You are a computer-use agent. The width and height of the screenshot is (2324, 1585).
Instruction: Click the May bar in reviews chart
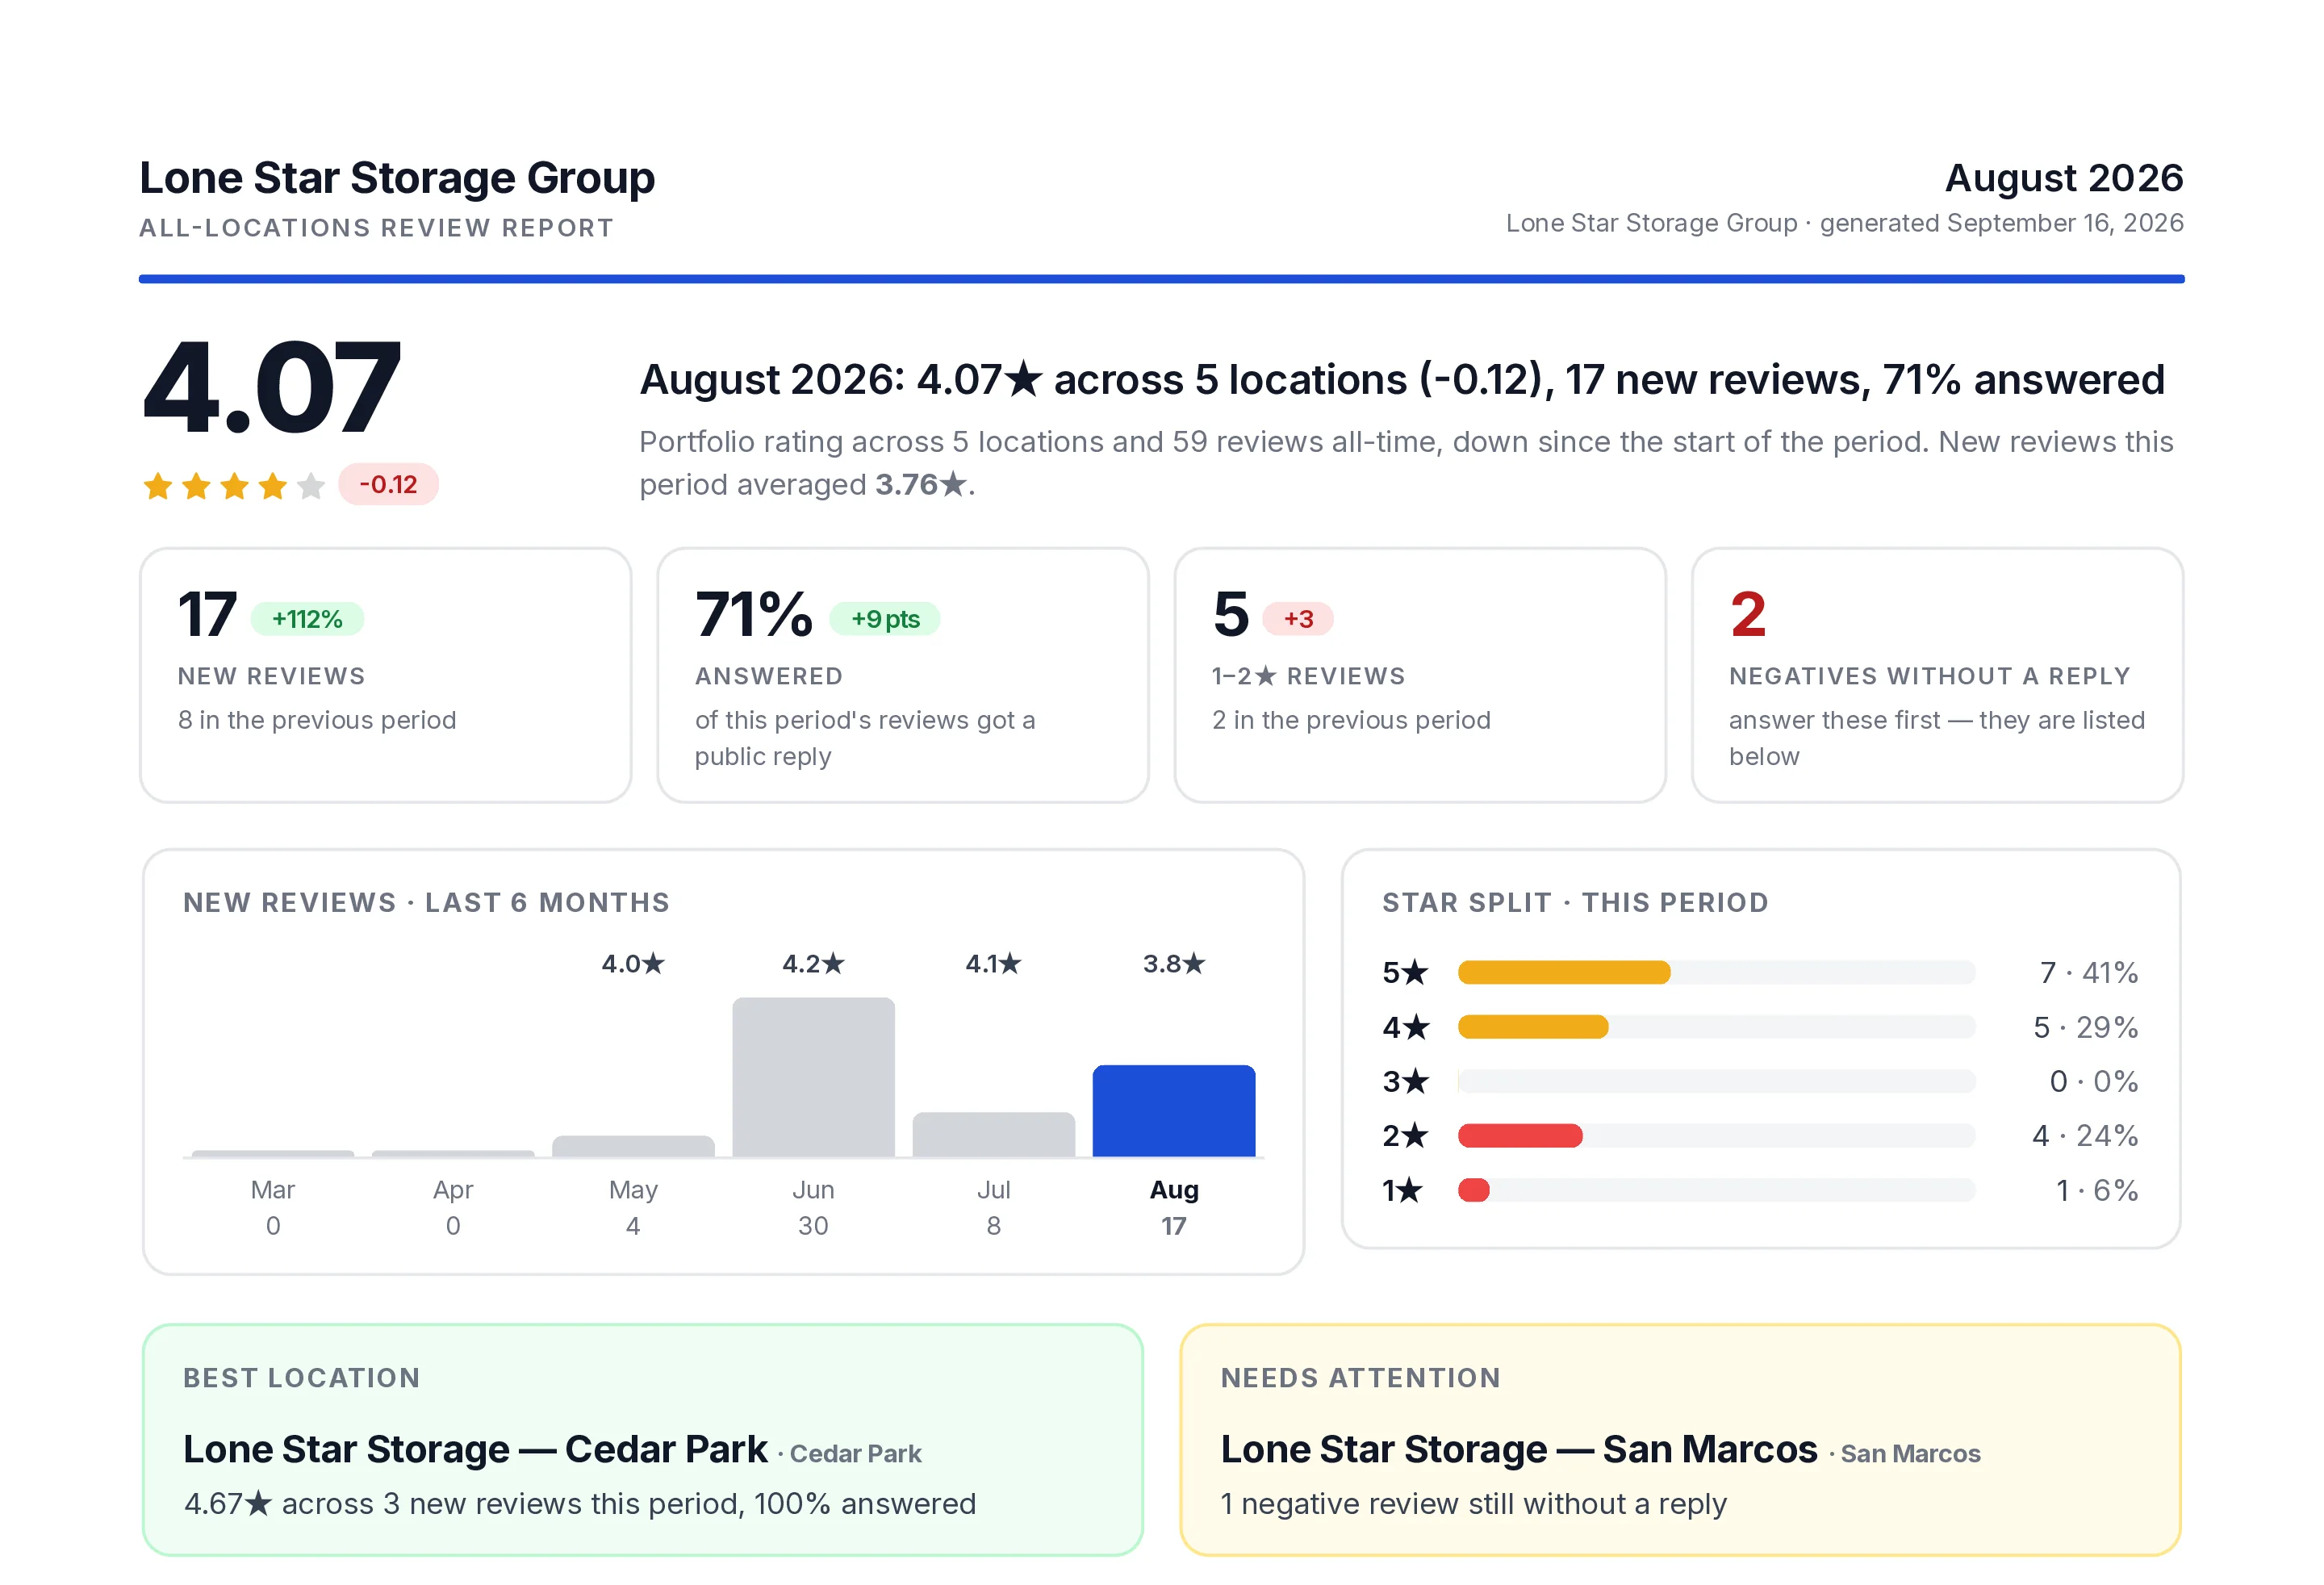(x=633, y=1146)
